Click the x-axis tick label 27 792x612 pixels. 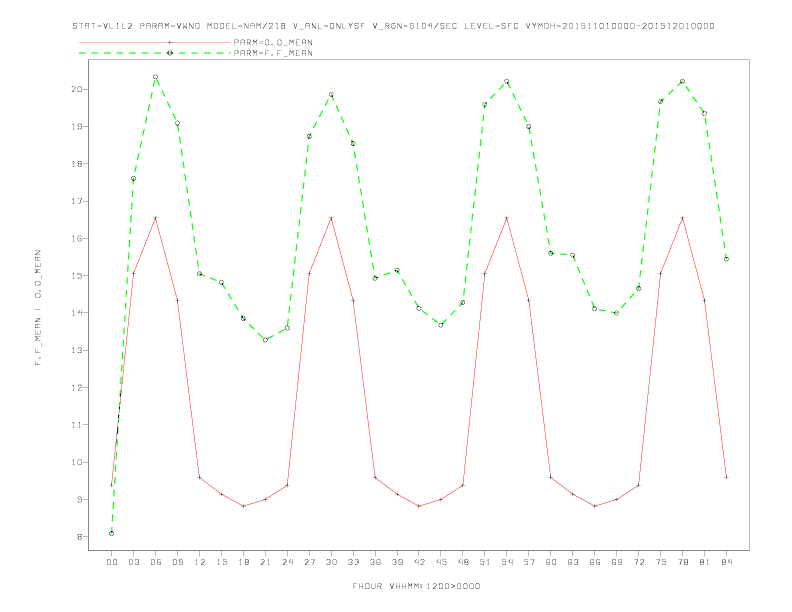[309, 562]
